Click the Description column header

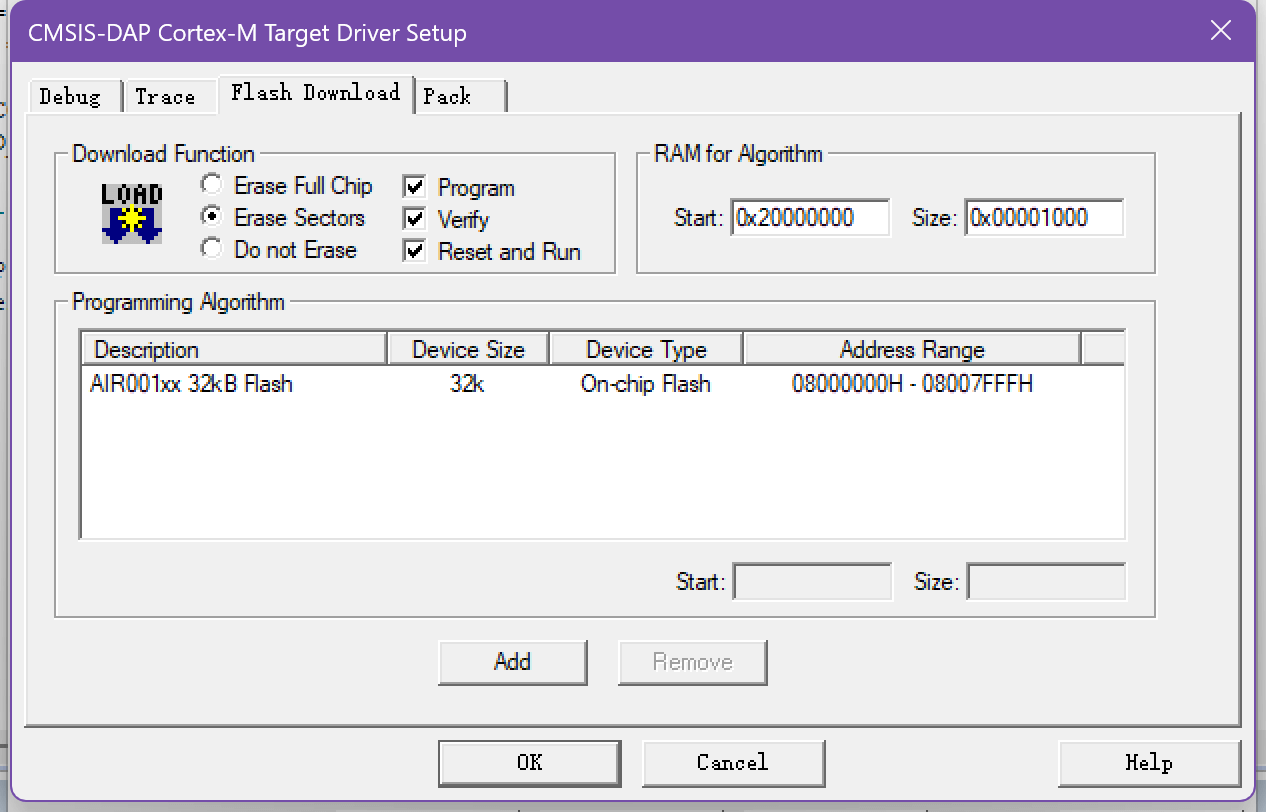click(233, 349)
